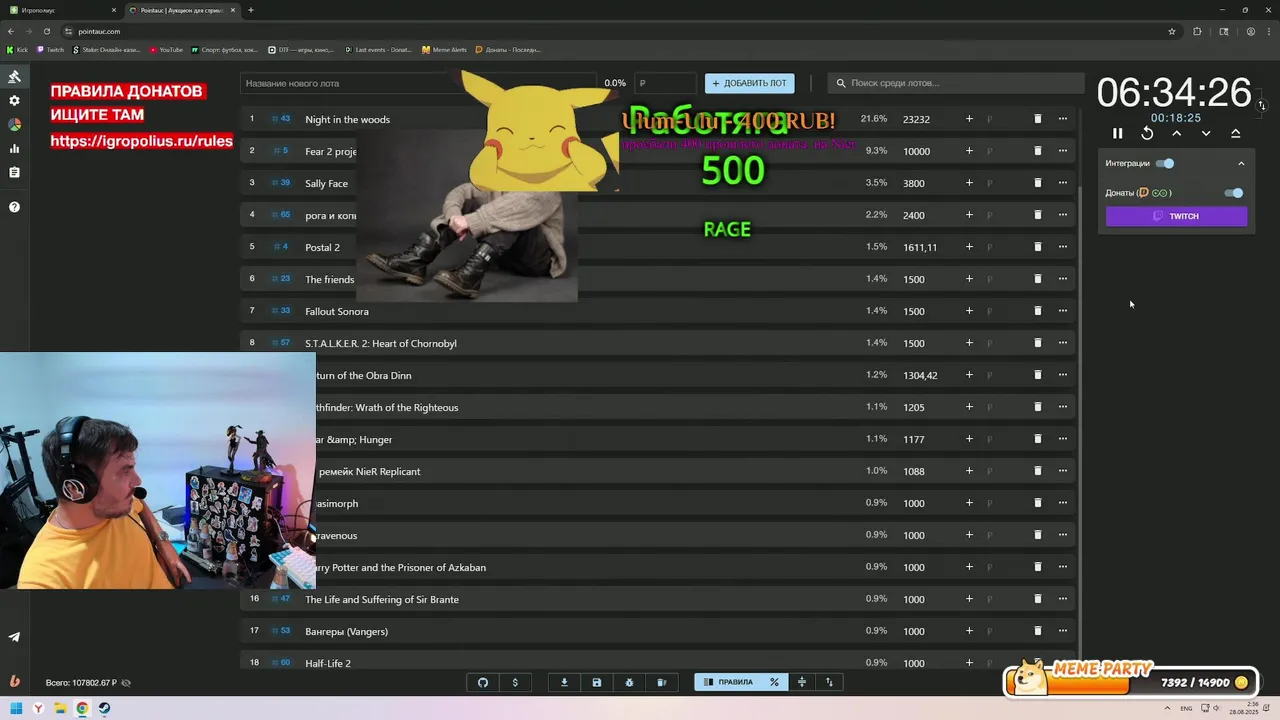Open a new browser tab
The image size is (1280, 720).
coord(251,10)
